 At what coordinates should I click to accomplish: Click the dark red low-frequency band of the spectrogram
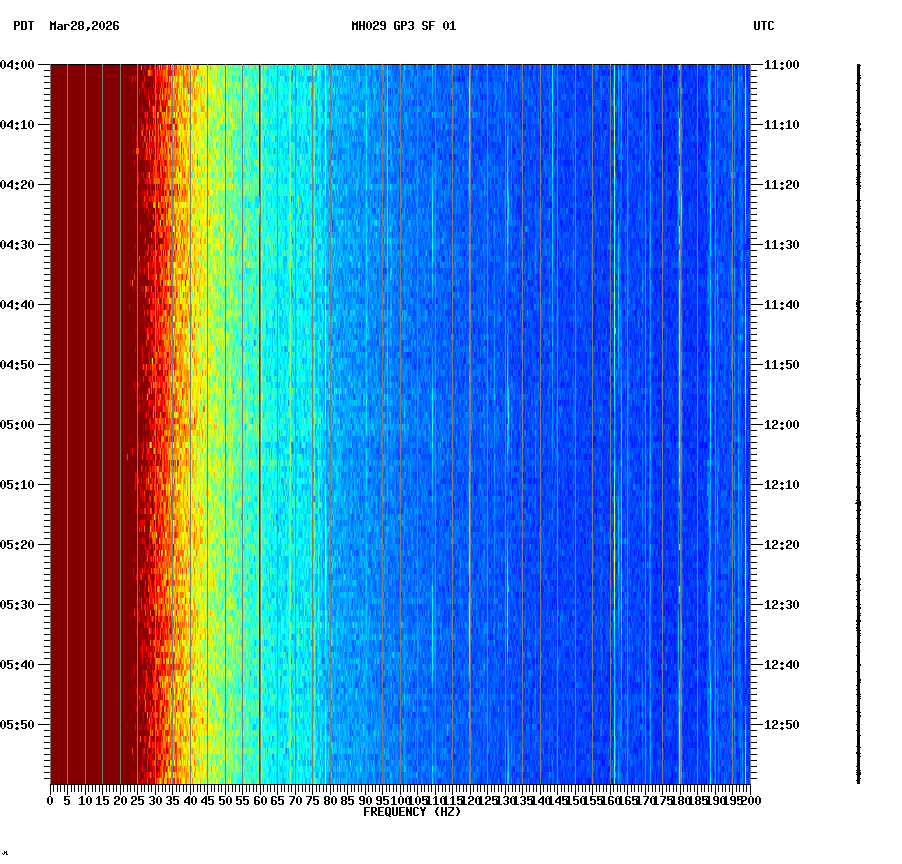pos(90,400)
